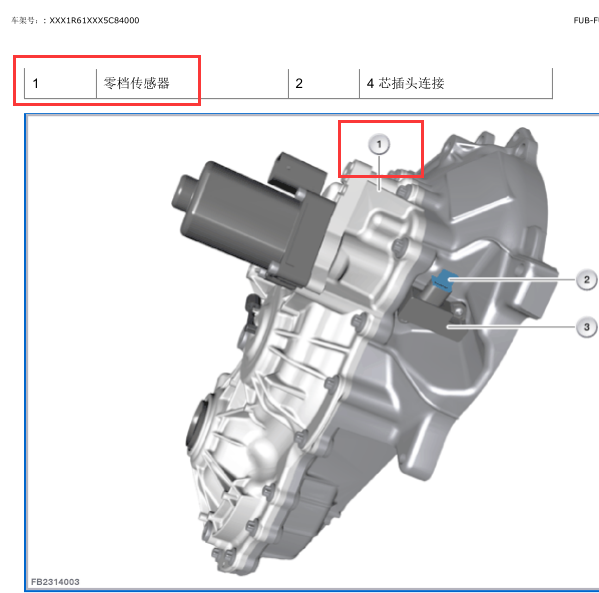Image resolution: width=599 pixels, height=593 pixels.
Task: Click the table cell containing number 1
Action: [x=60, y=83]
